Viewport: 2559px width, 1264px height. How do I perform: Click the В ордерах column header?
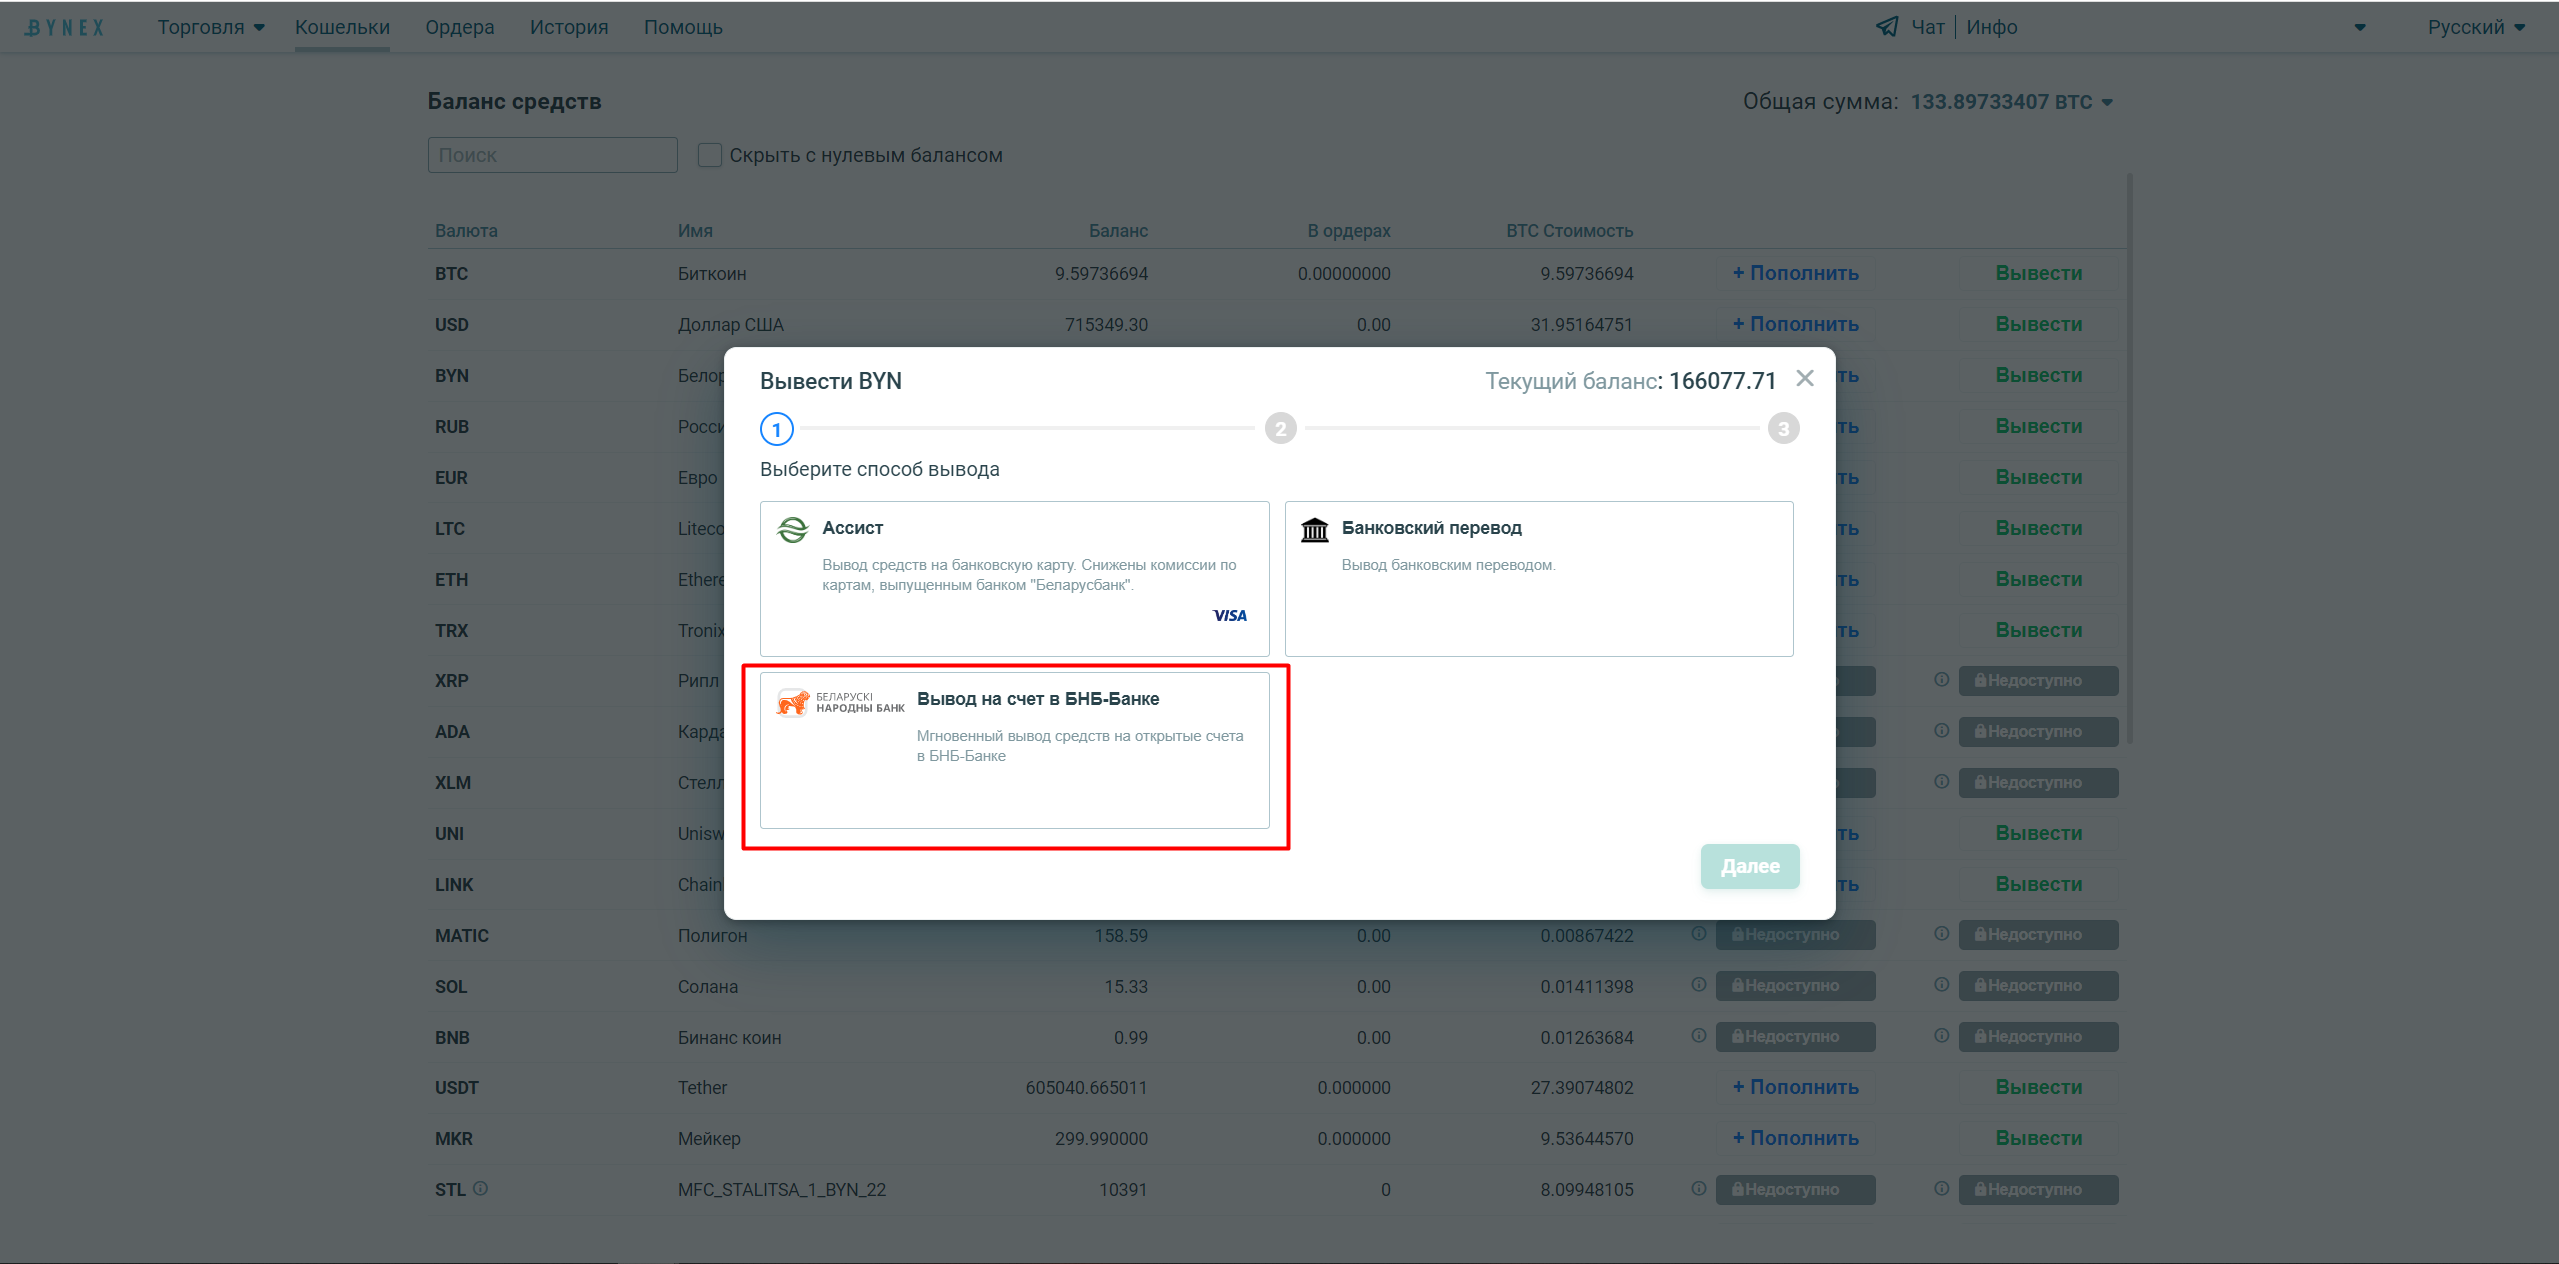[1348, 231]
